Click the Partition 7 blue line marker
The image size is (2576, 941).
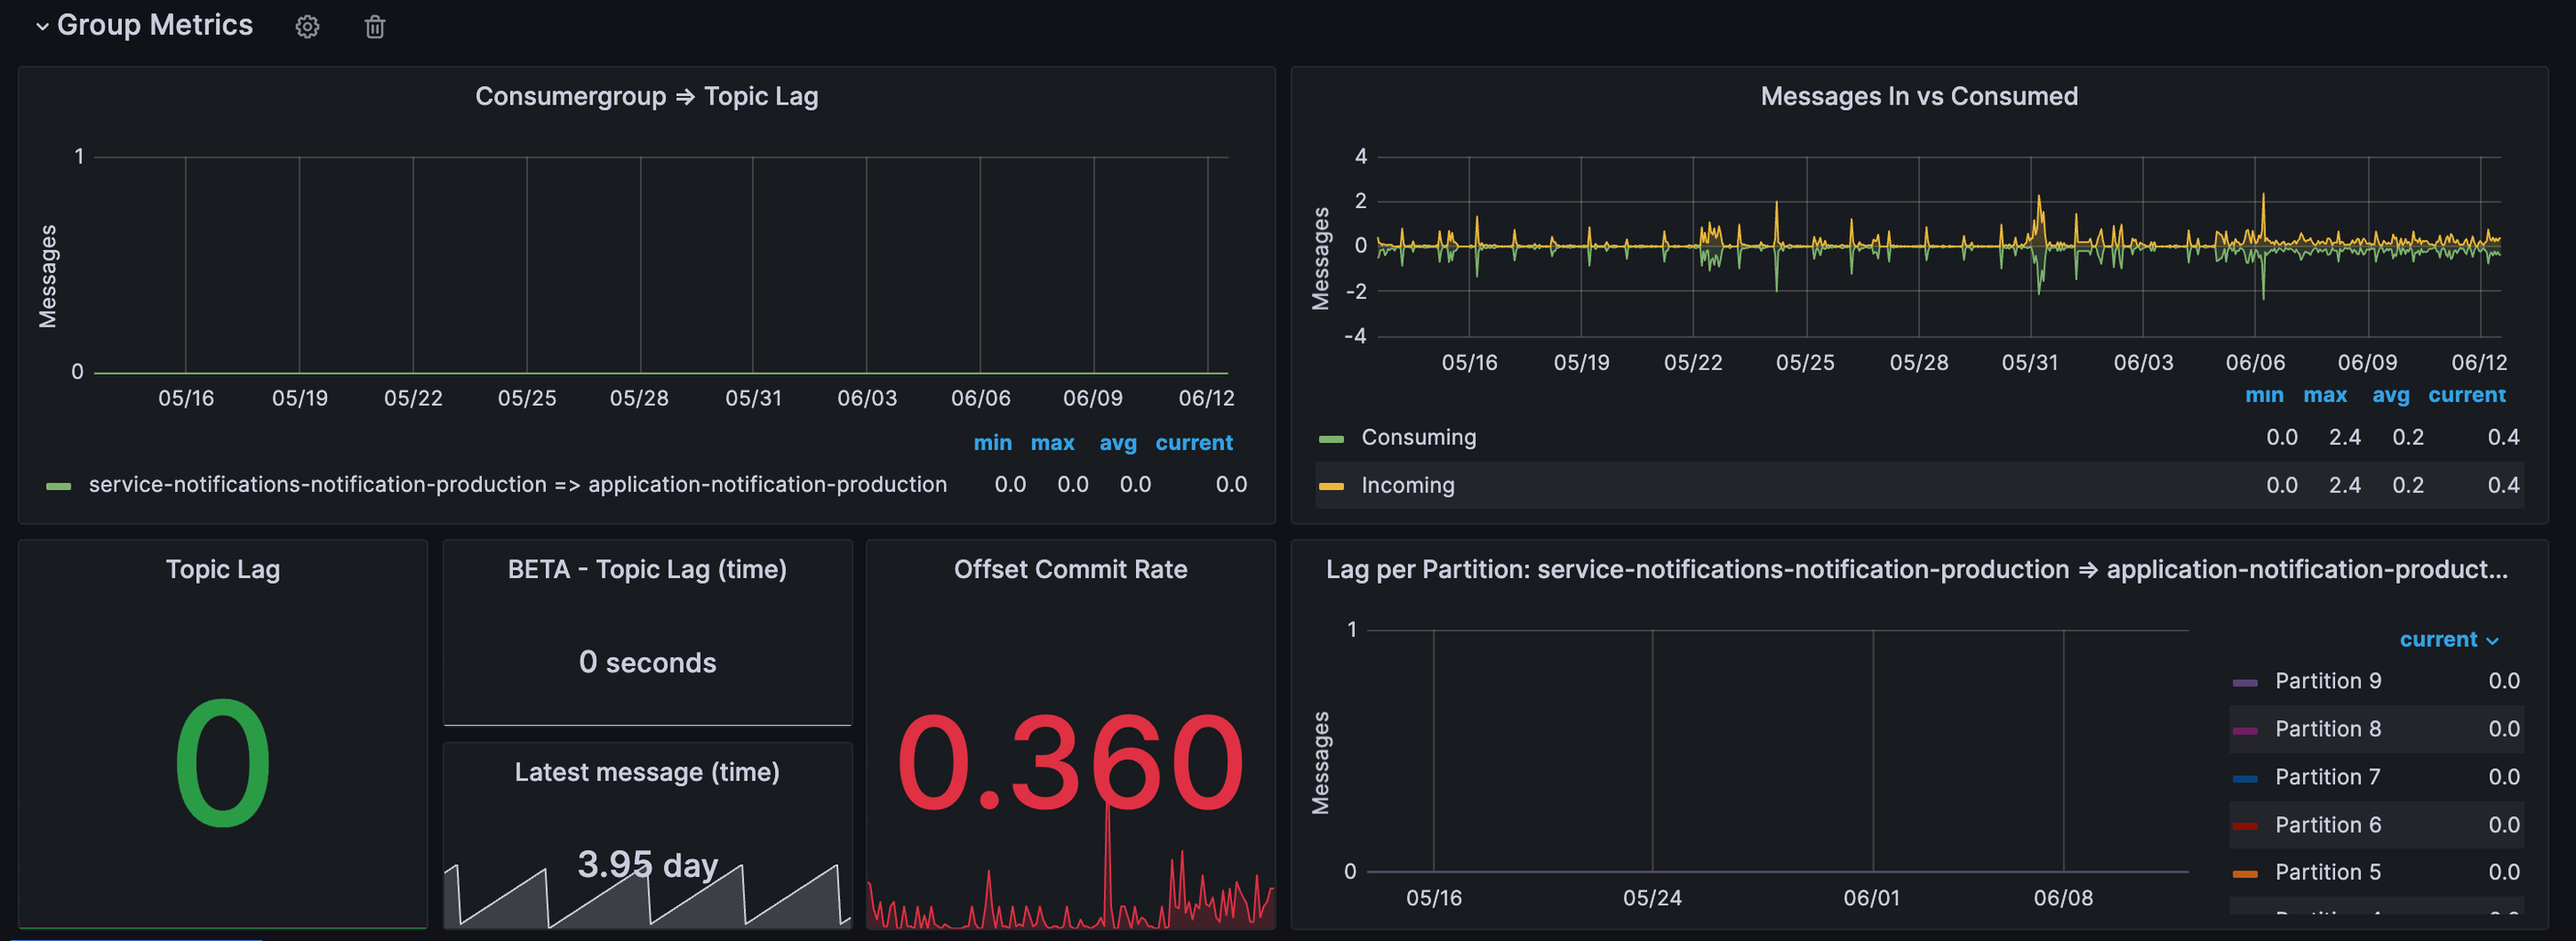[x=2246, y=776]
